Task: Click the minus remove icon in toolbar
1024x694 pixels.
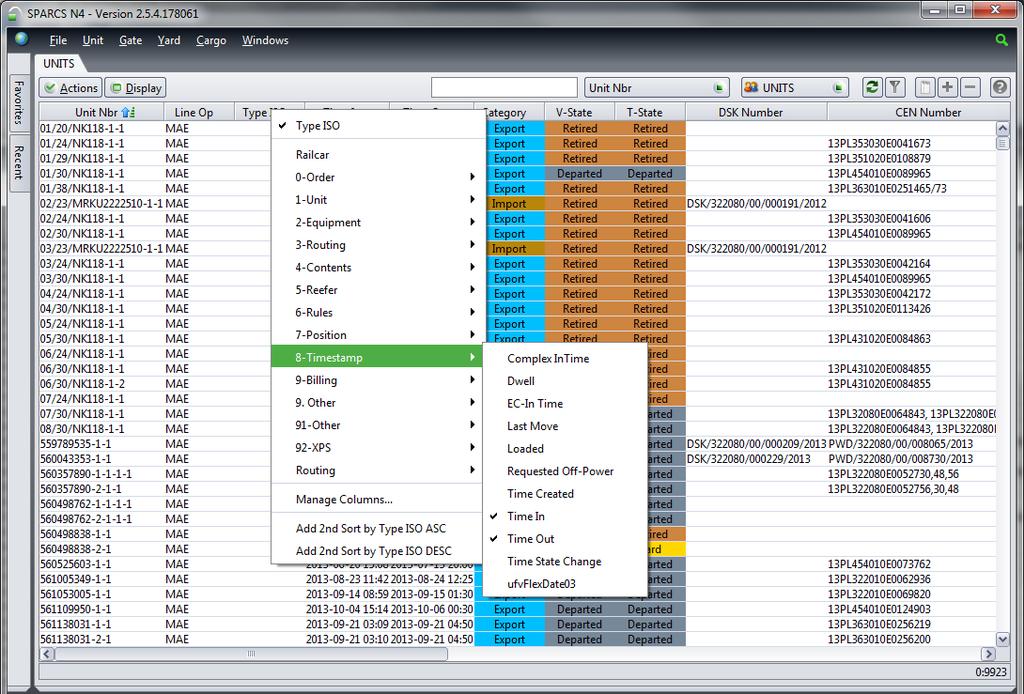Action: click(x=970, y=87)
